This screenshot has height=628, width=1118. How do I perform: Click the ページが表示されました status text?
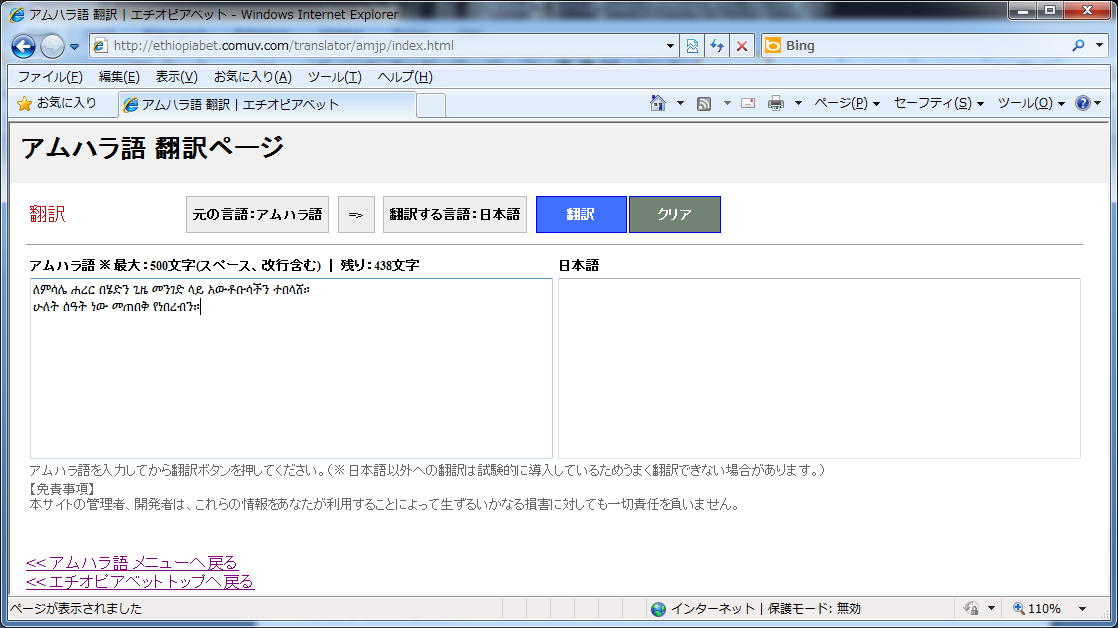coord(76,609)
